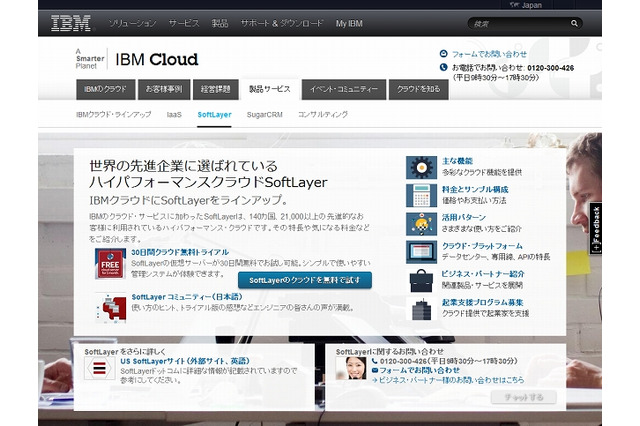Switch to the お客様事例 tab
640x426 pixels.
click(x=164, y=89)
